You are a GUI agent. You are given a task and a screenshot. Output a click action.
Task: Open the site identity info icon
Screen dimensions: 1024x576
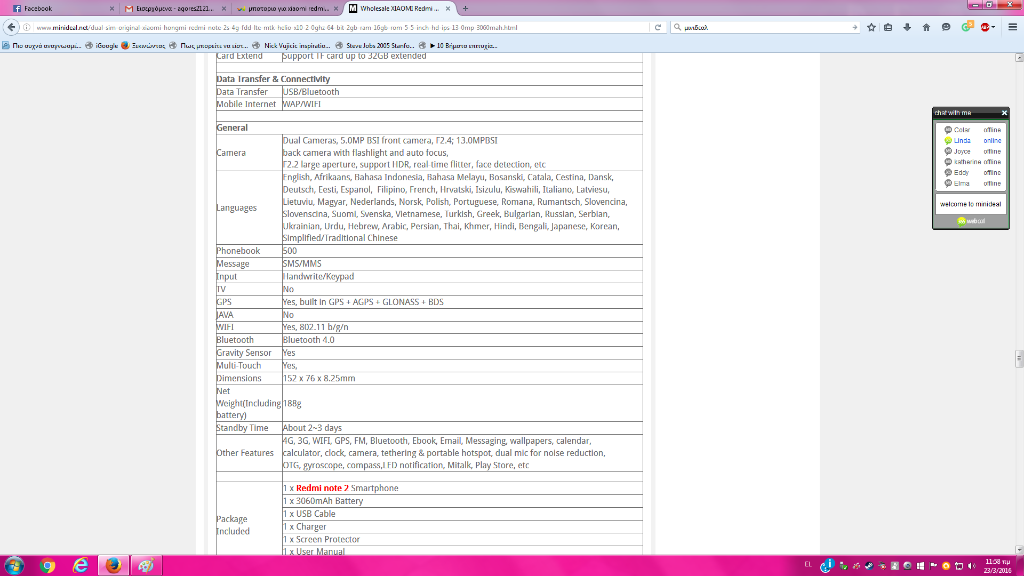point(27,27)
